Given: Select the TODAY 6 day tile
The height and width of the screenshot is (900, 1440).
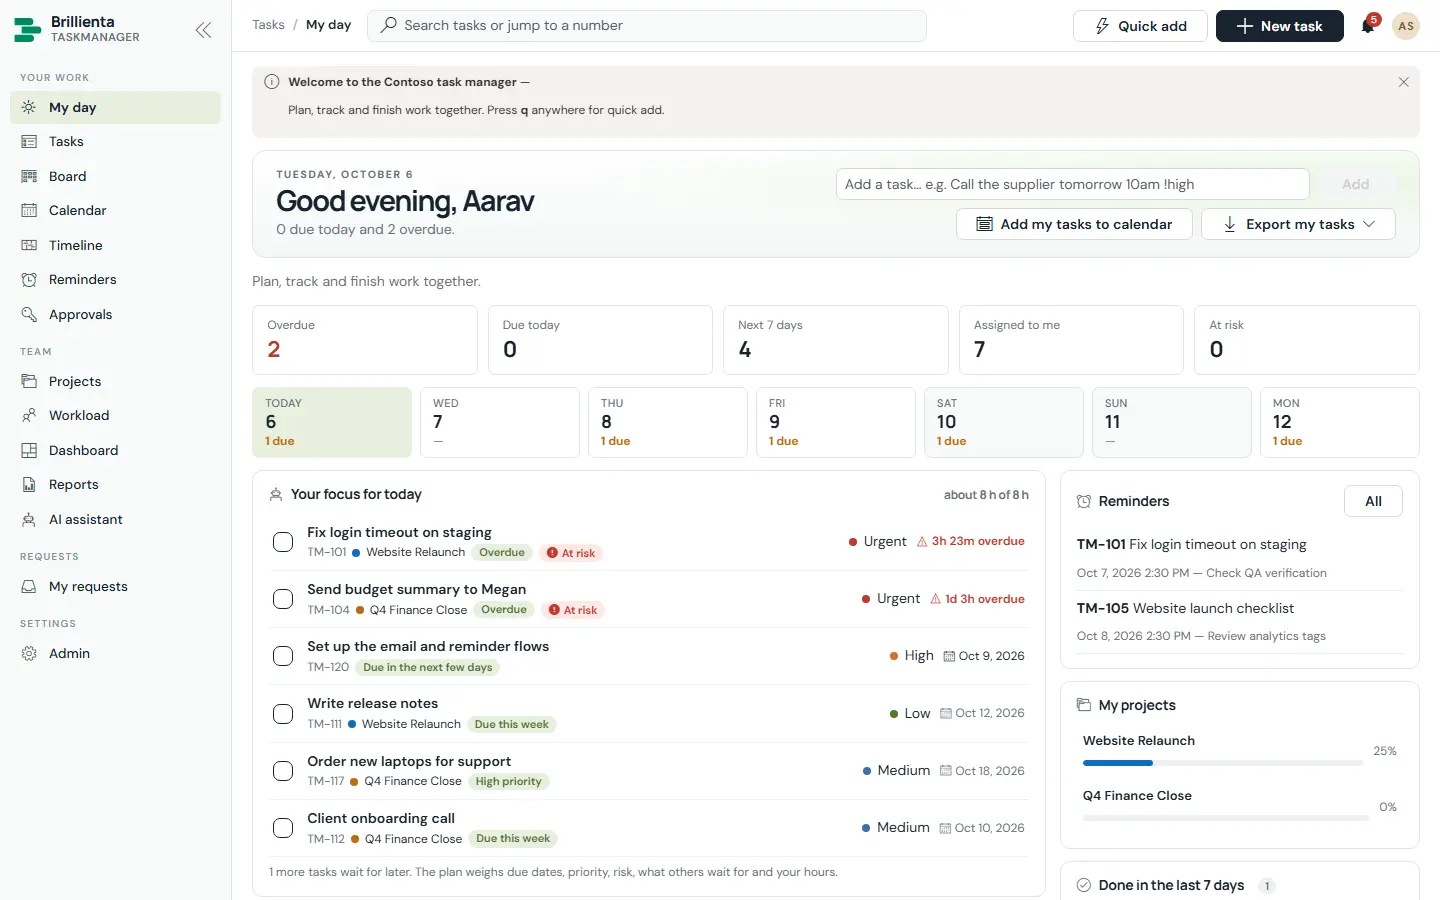Looking at the screenshot, I should tap(332, 422).
